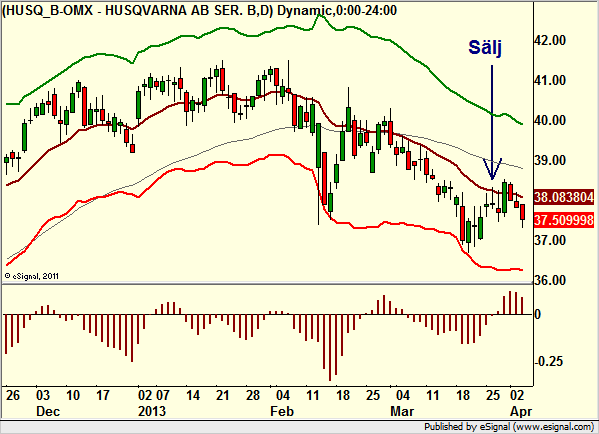Click the Mar month label
599x434 pixels.
click(x=402, y=411)
